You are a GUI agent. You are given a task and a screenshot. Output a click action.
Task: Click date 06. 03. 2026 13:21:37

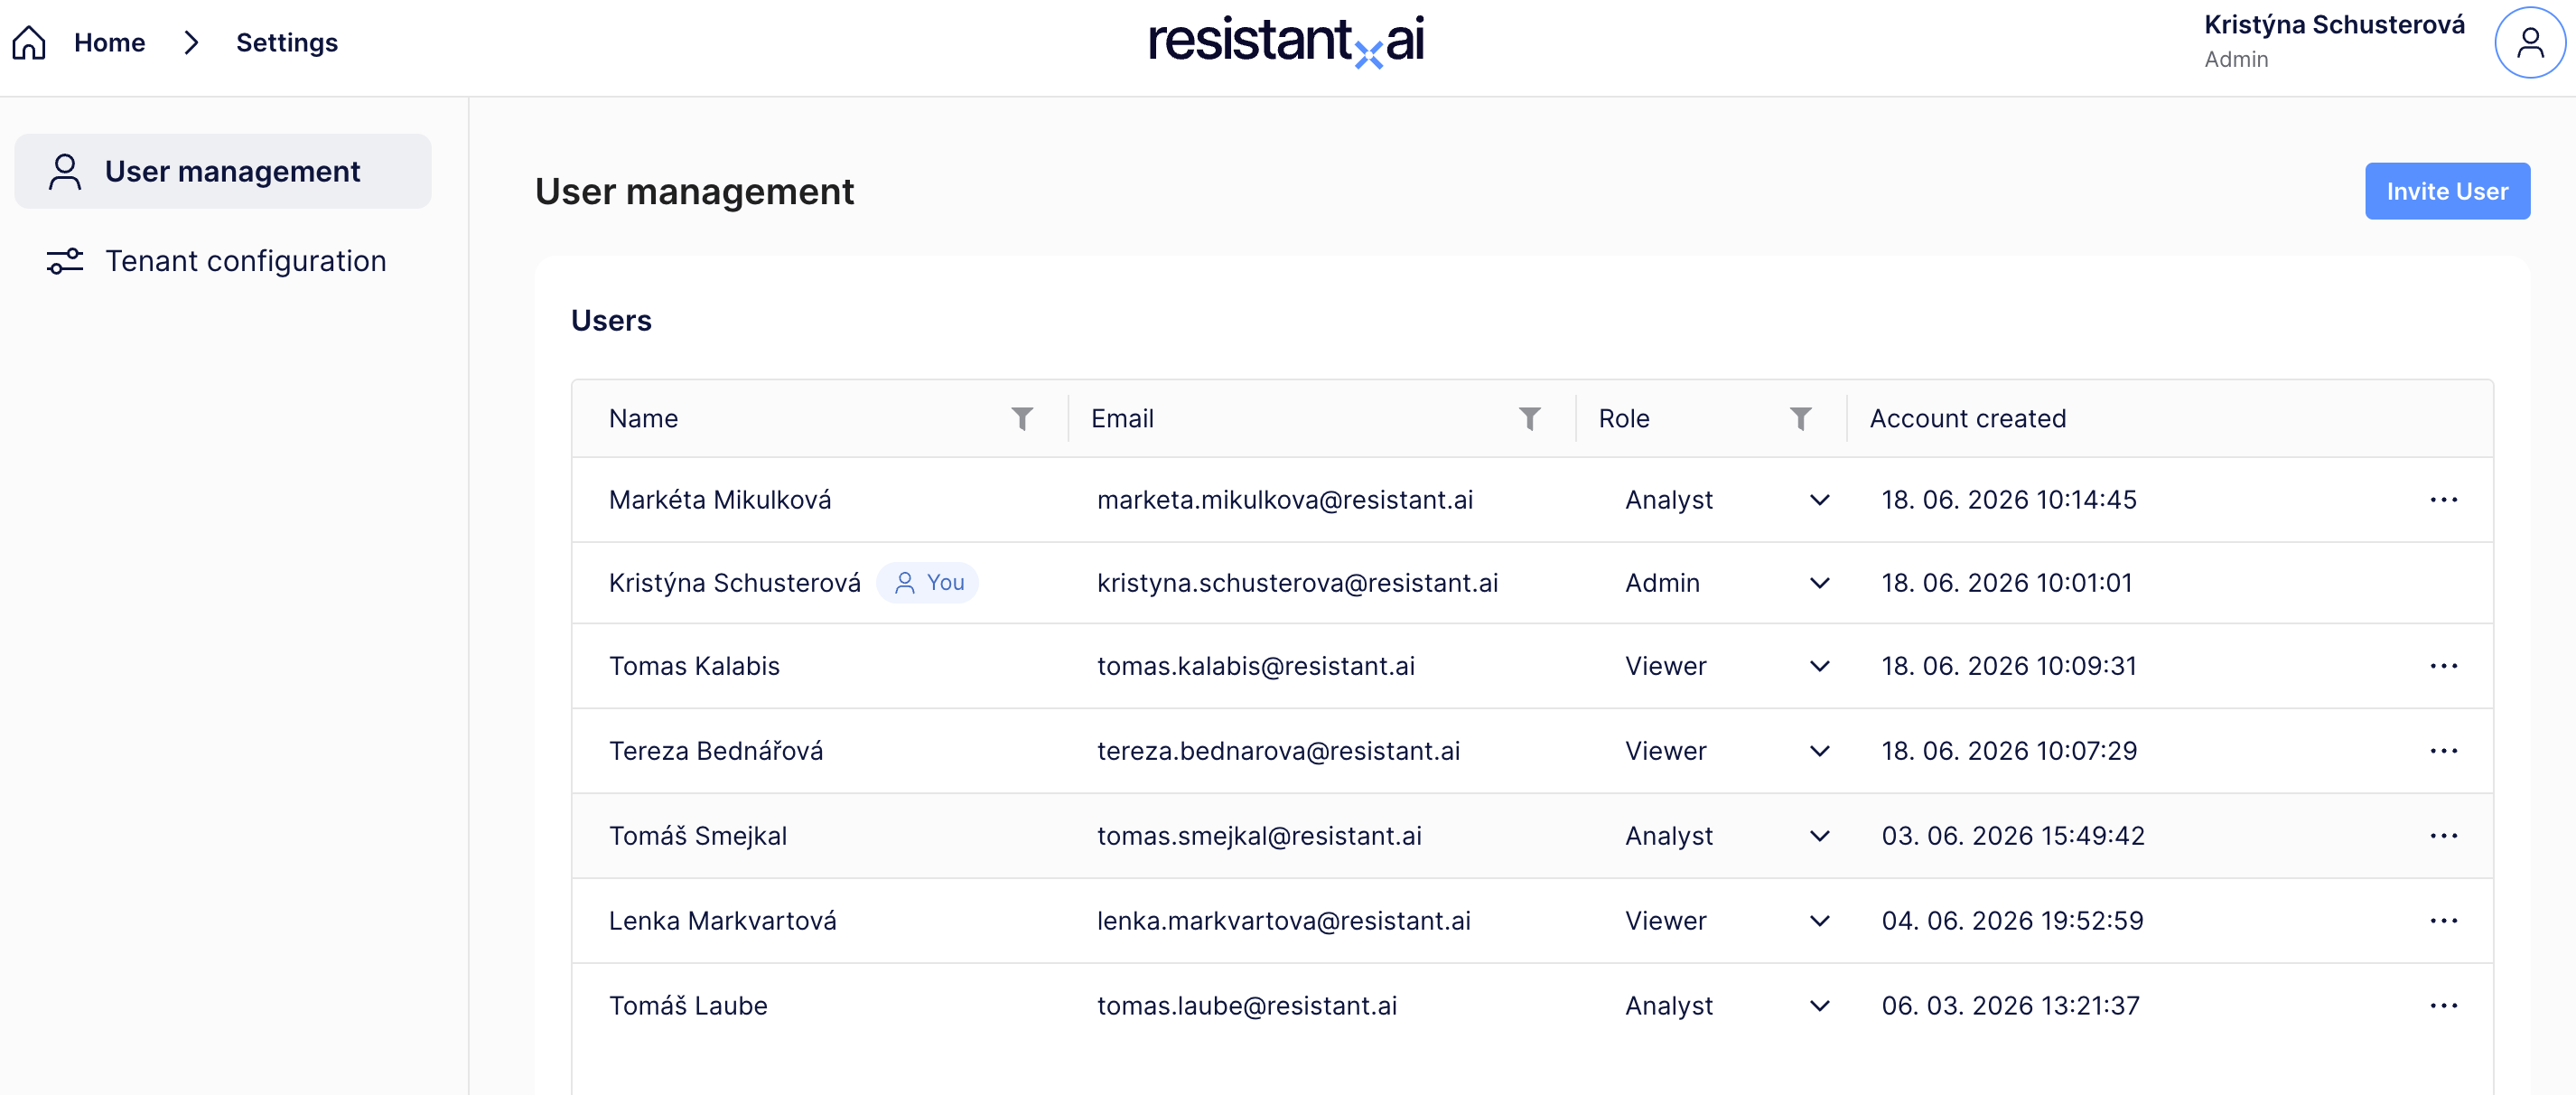pos(2010,1006)
